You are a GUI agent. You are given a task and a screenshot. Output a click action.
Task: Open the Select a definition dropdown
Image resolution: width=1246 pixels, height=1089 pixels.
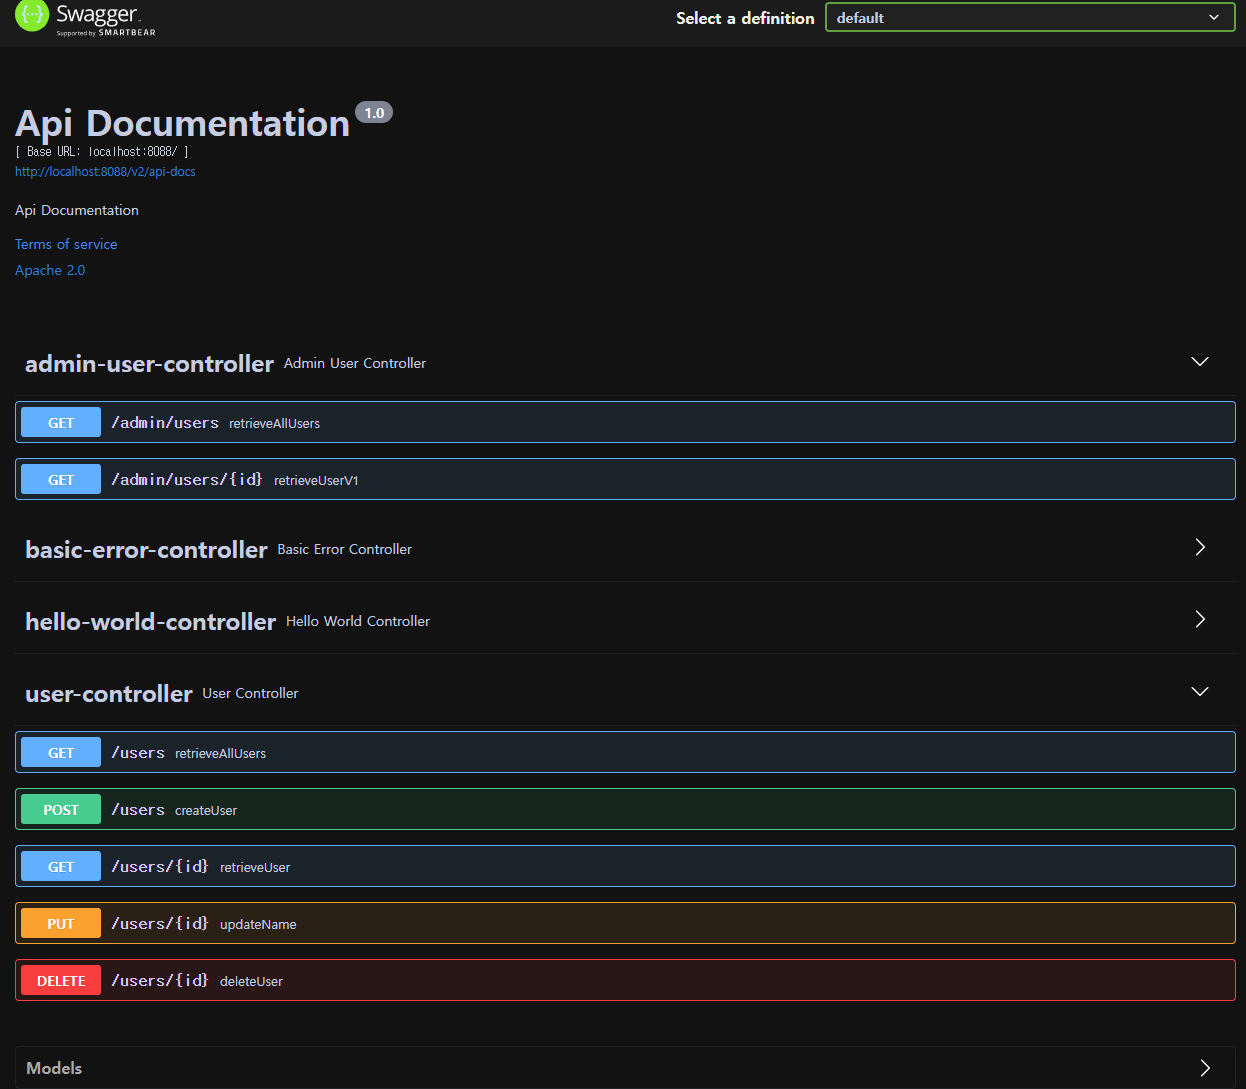click(1030, 17)
